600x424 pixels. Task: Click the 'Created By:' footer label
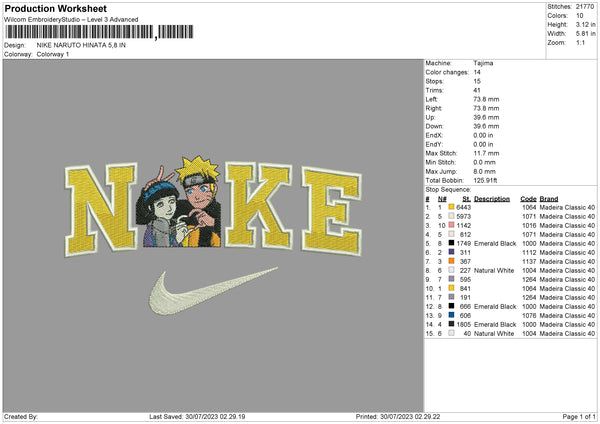click(x=21, y=416)
